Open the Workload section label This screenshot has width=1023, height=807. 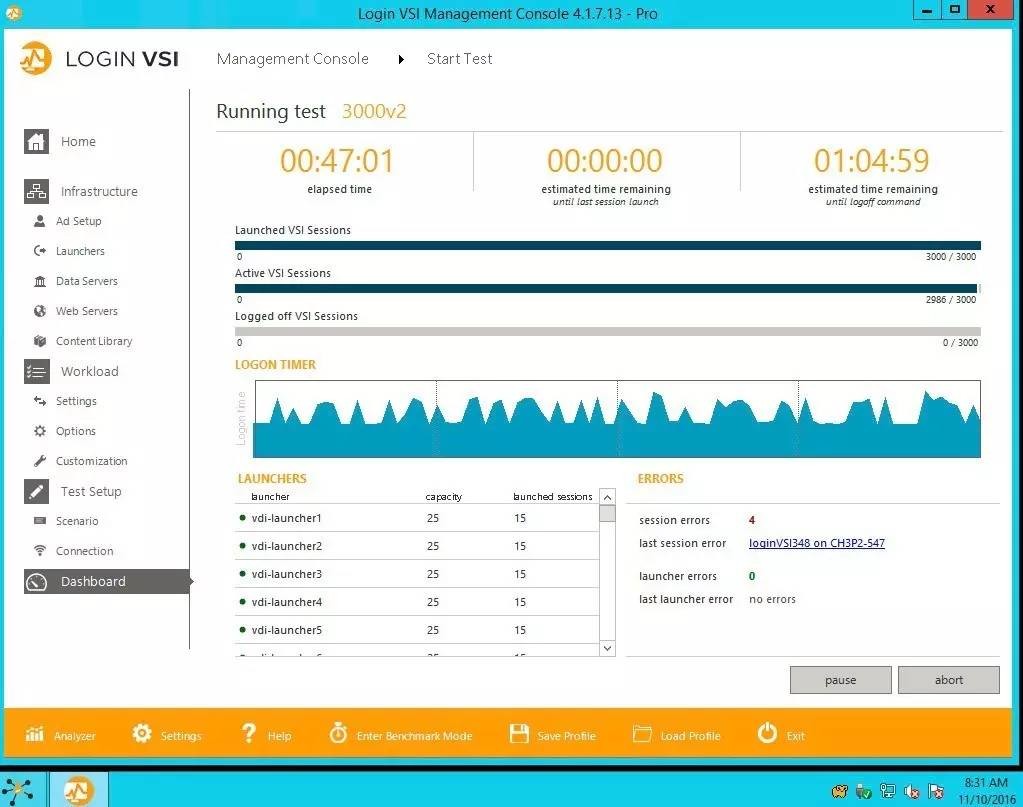pos(89,371)
